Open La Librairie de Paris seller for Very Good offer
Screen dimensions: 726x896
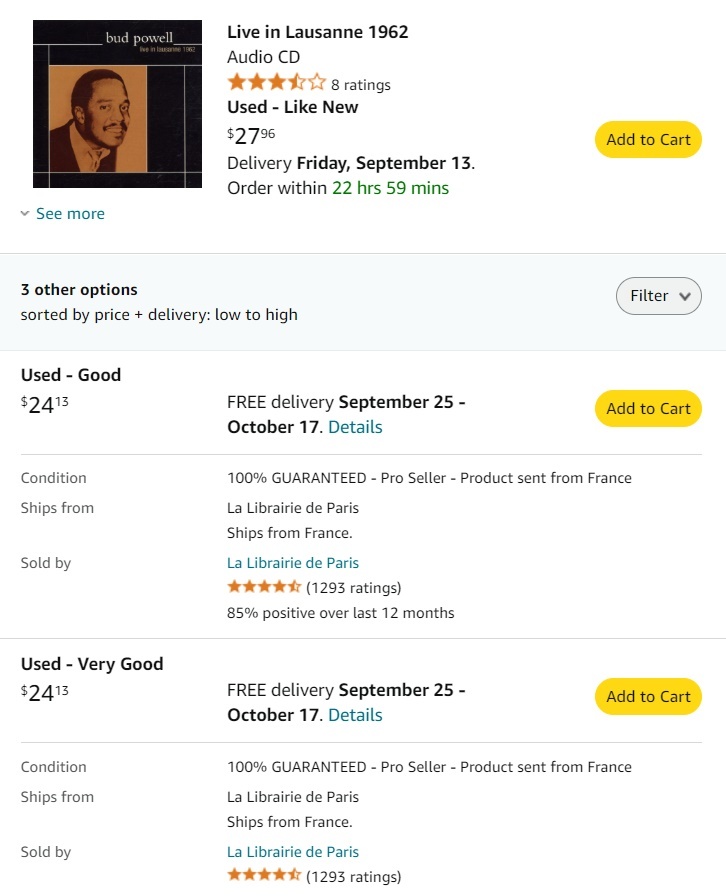pyautogui.click(x=293, y=852)
